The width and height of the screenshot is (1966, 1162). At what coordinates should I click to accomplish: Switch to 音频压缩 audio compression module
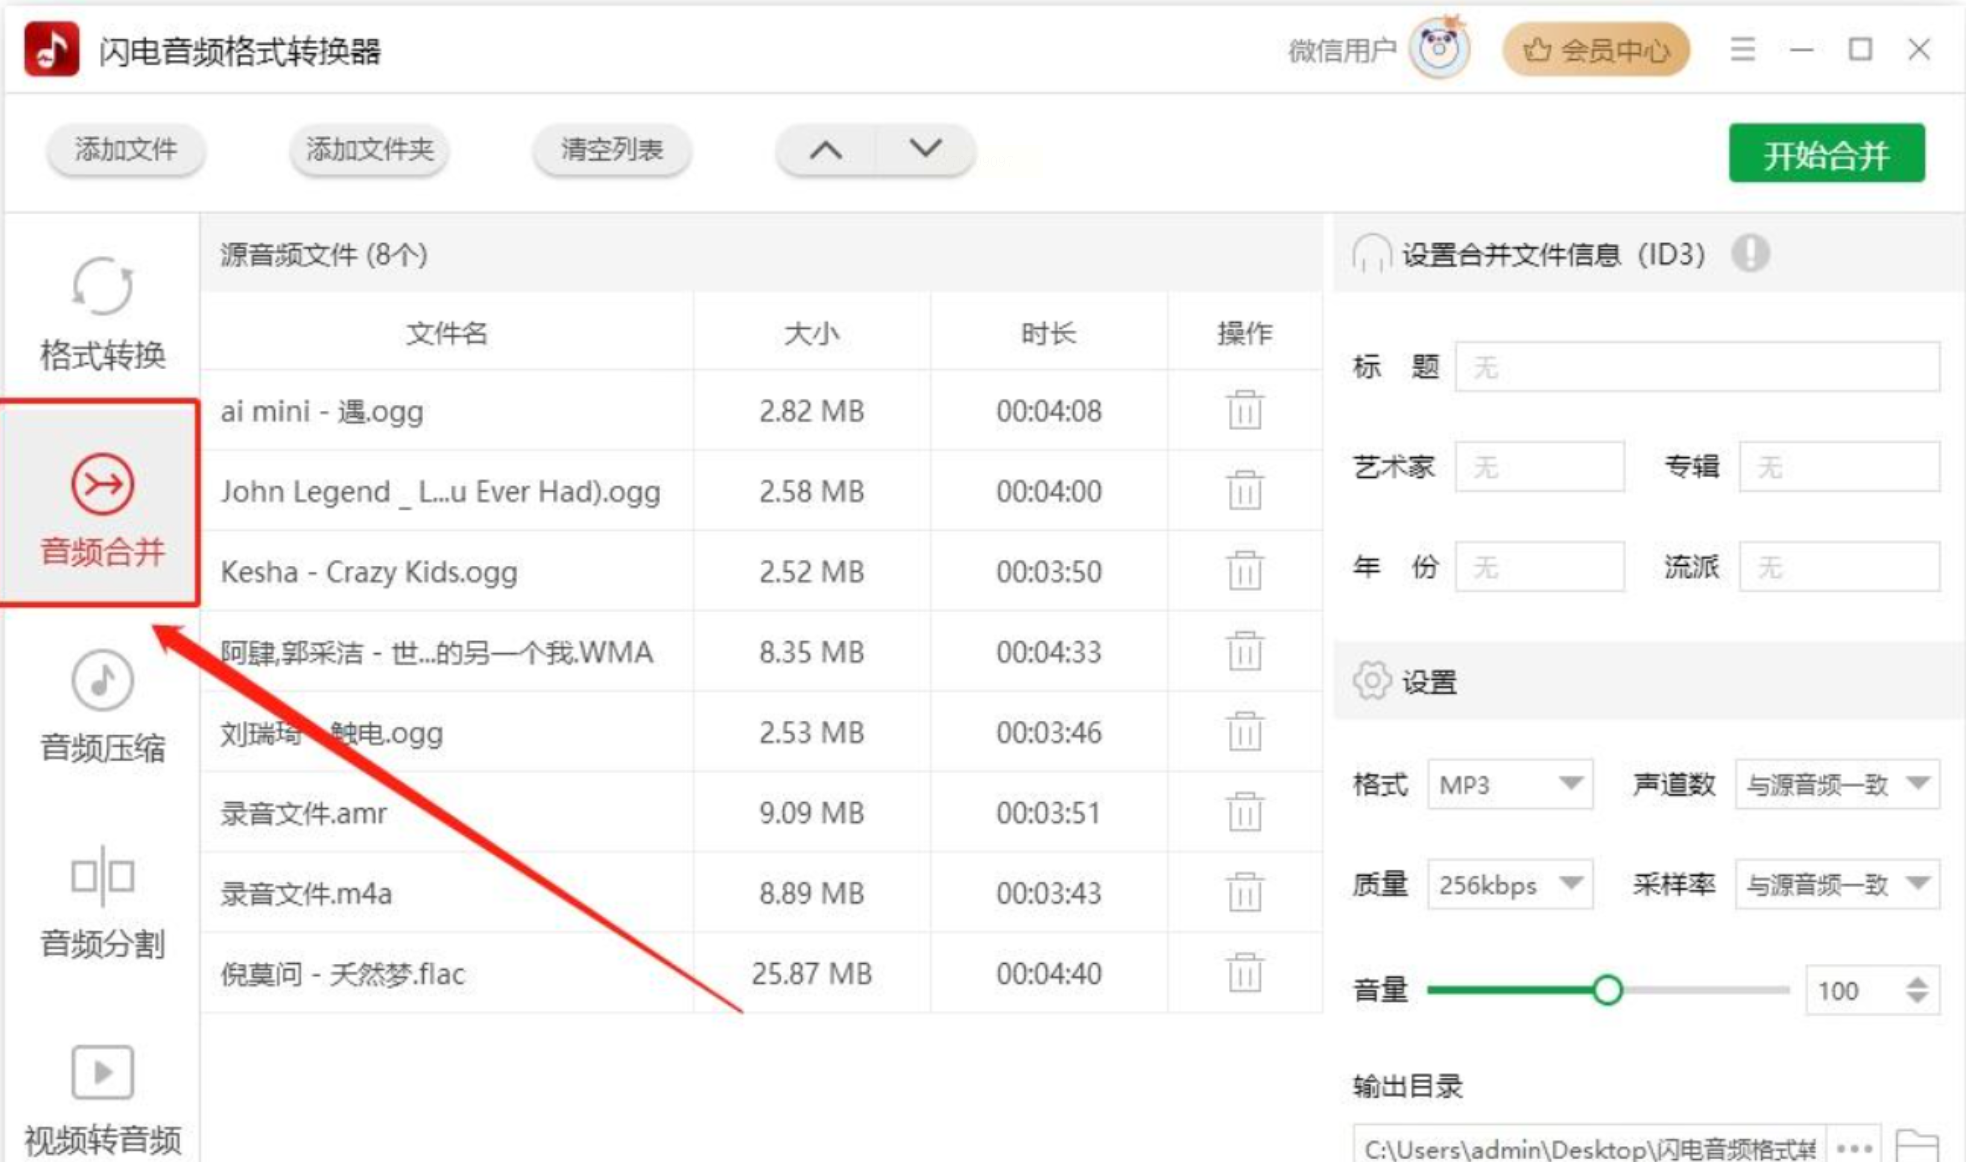tap(102, 706)
